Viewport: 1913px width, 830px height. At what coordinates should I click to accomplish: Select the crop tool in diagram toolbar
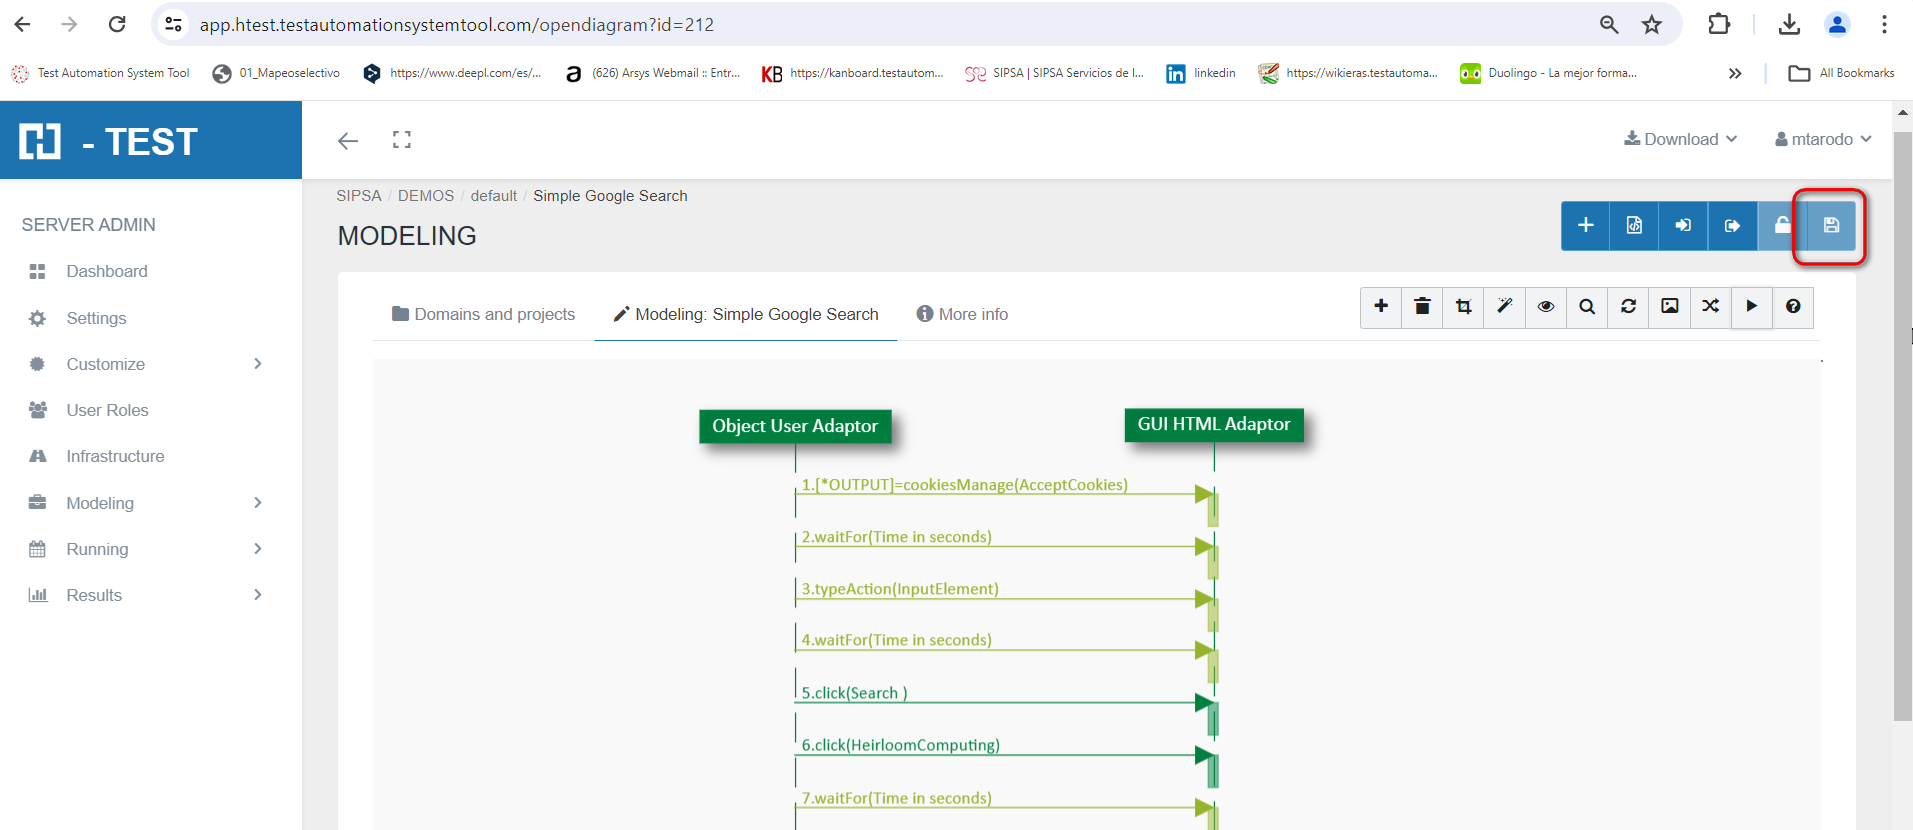coord(1463,307)
